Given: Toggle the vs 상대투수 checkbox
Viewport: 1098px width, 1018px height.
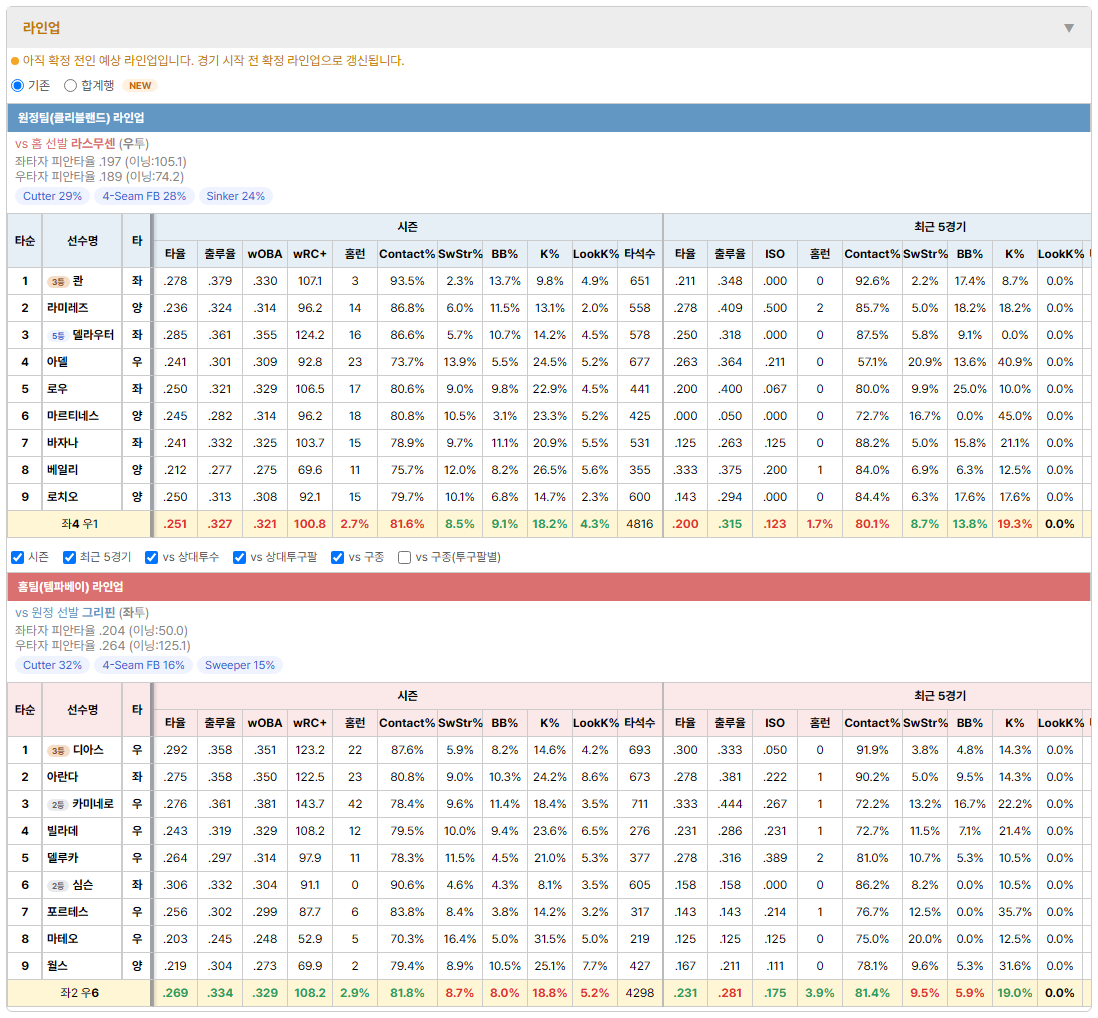Looking at the screenshot, I should pyautogui.click(x=151, y=557).
